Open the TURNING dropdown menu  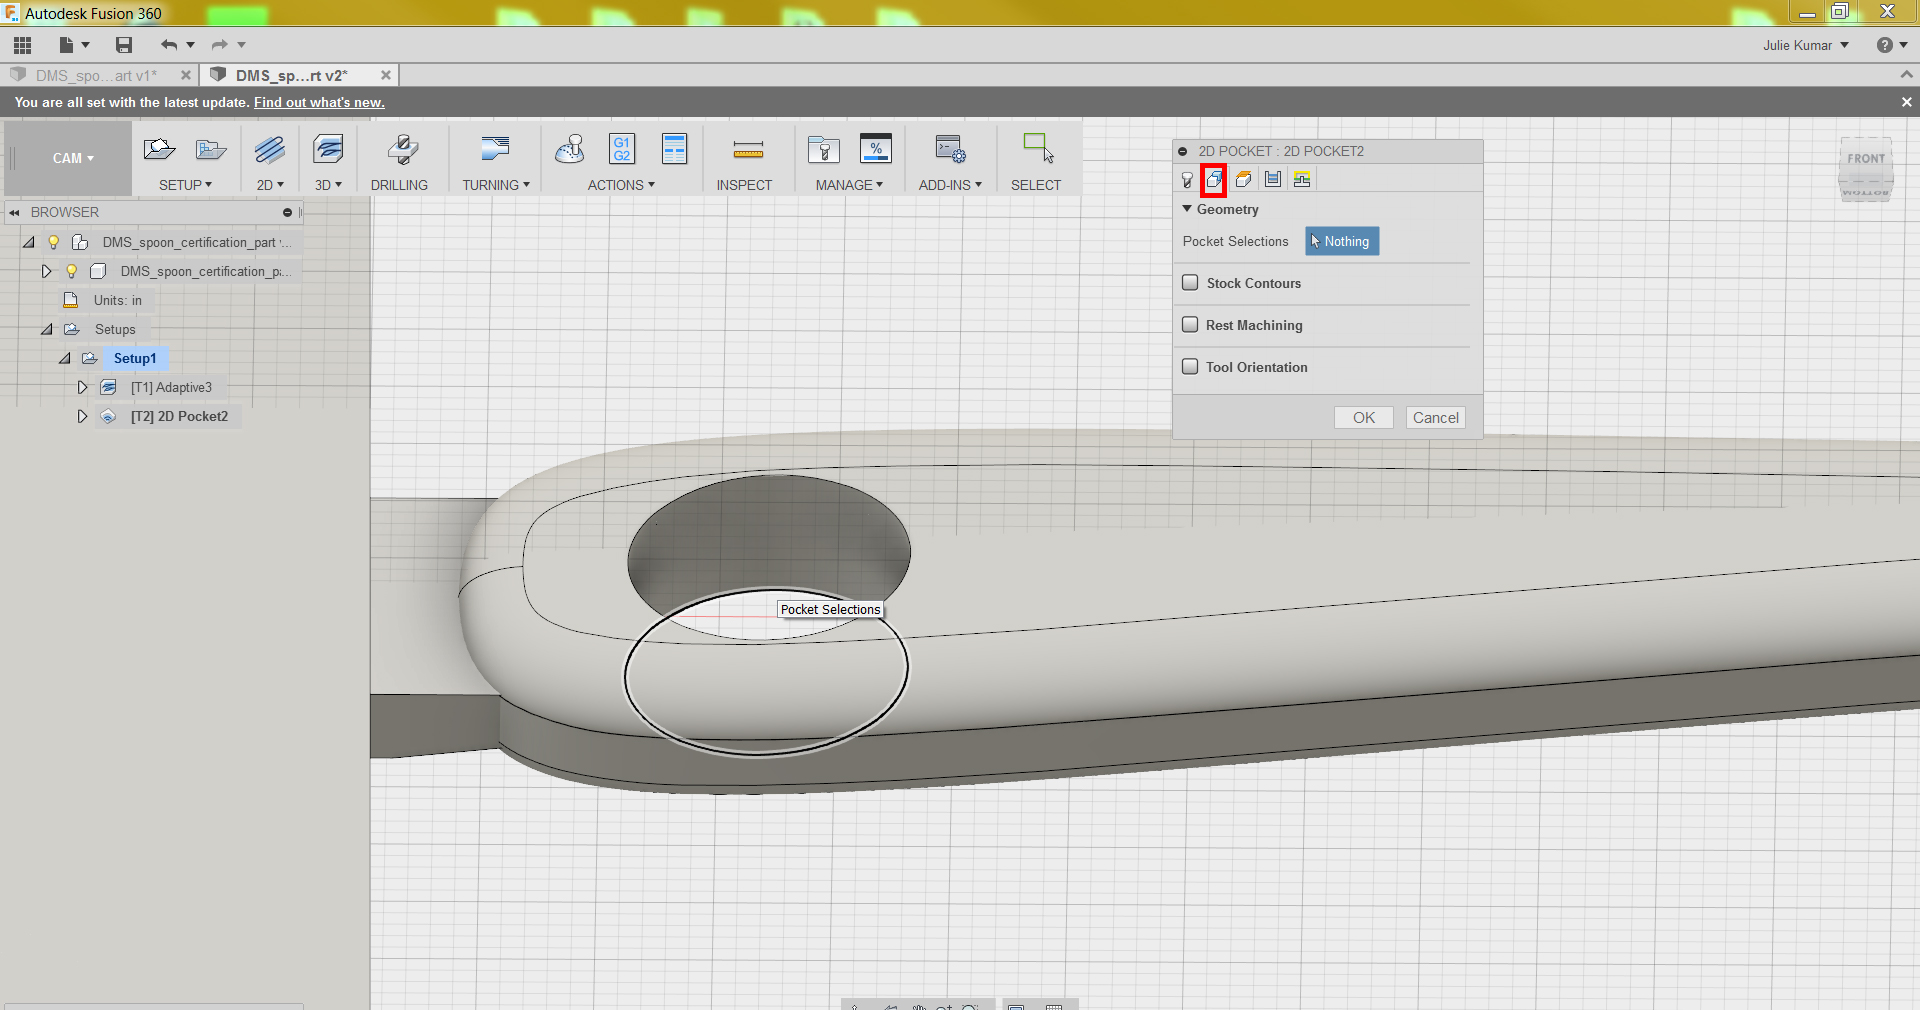pos(496,185)
